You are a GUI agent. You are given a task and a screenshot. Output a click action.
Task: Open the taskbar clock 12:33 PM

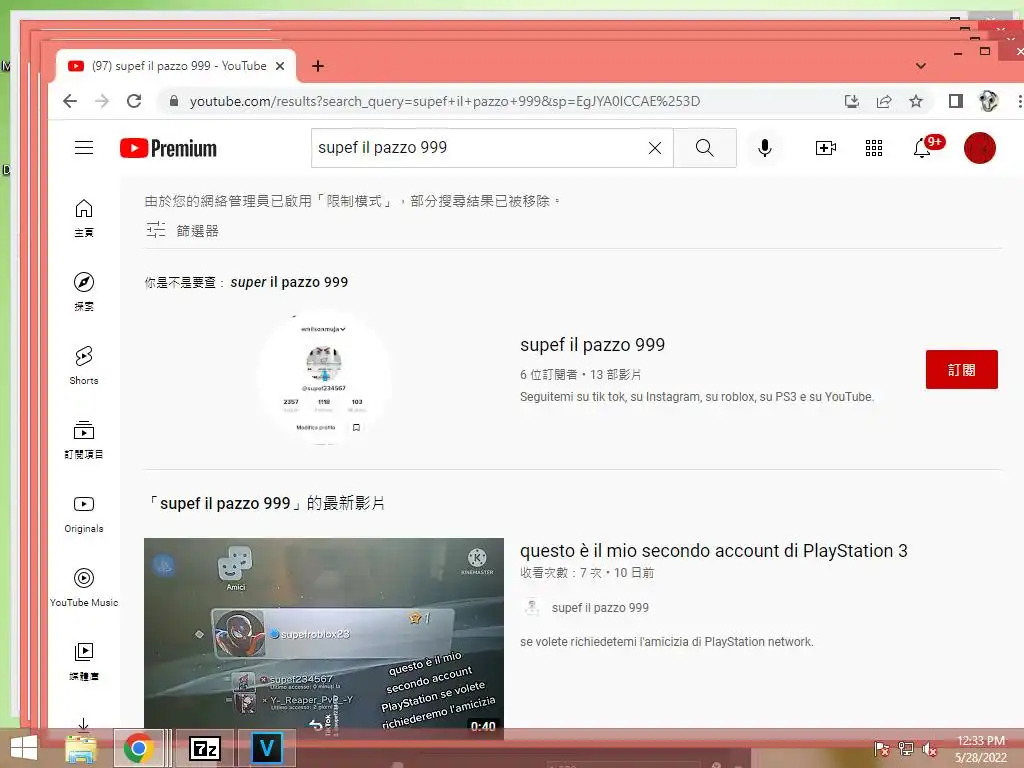click(981, 749)
